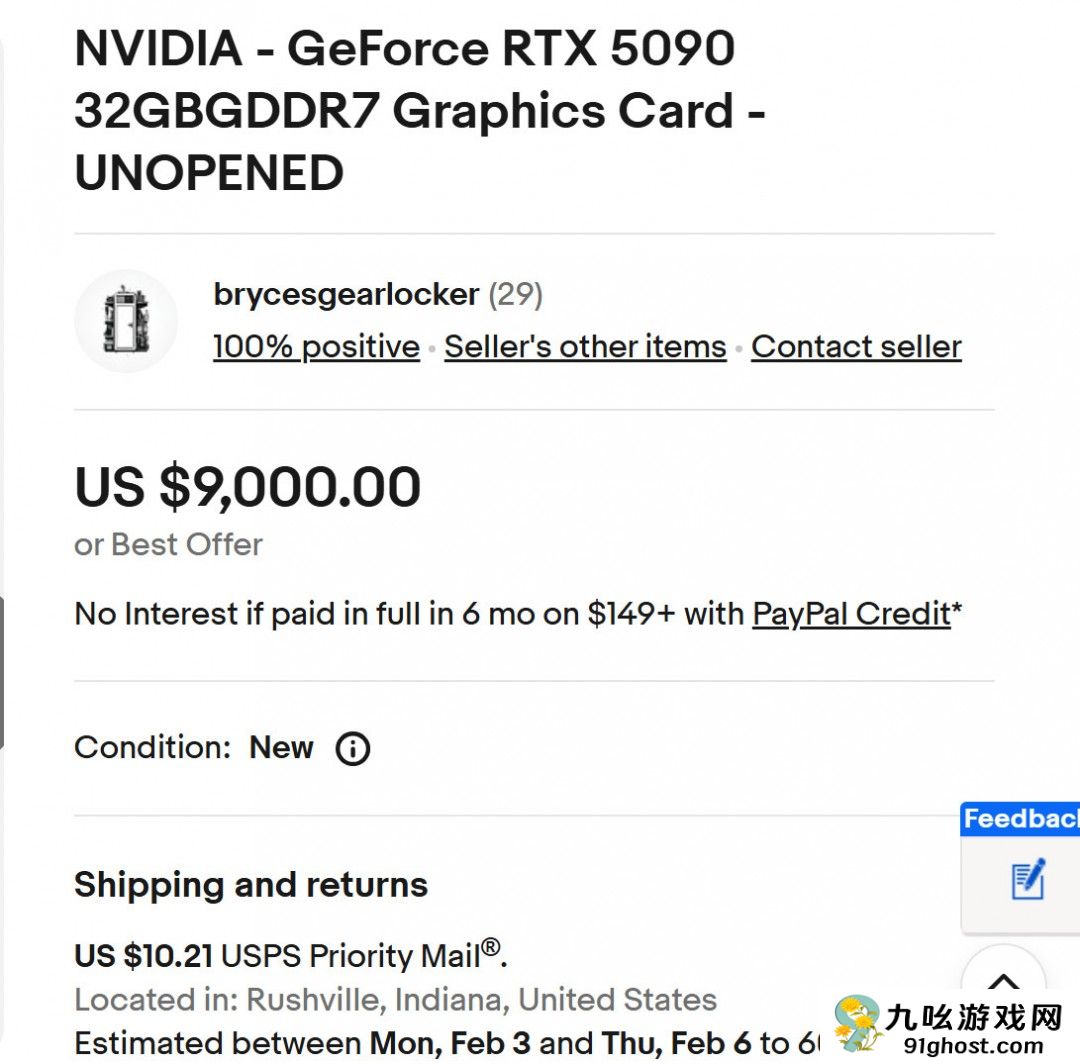Screen dimensions: 1080x1064
Task: View the seller's 100% positive feedback
Action: 314,347
